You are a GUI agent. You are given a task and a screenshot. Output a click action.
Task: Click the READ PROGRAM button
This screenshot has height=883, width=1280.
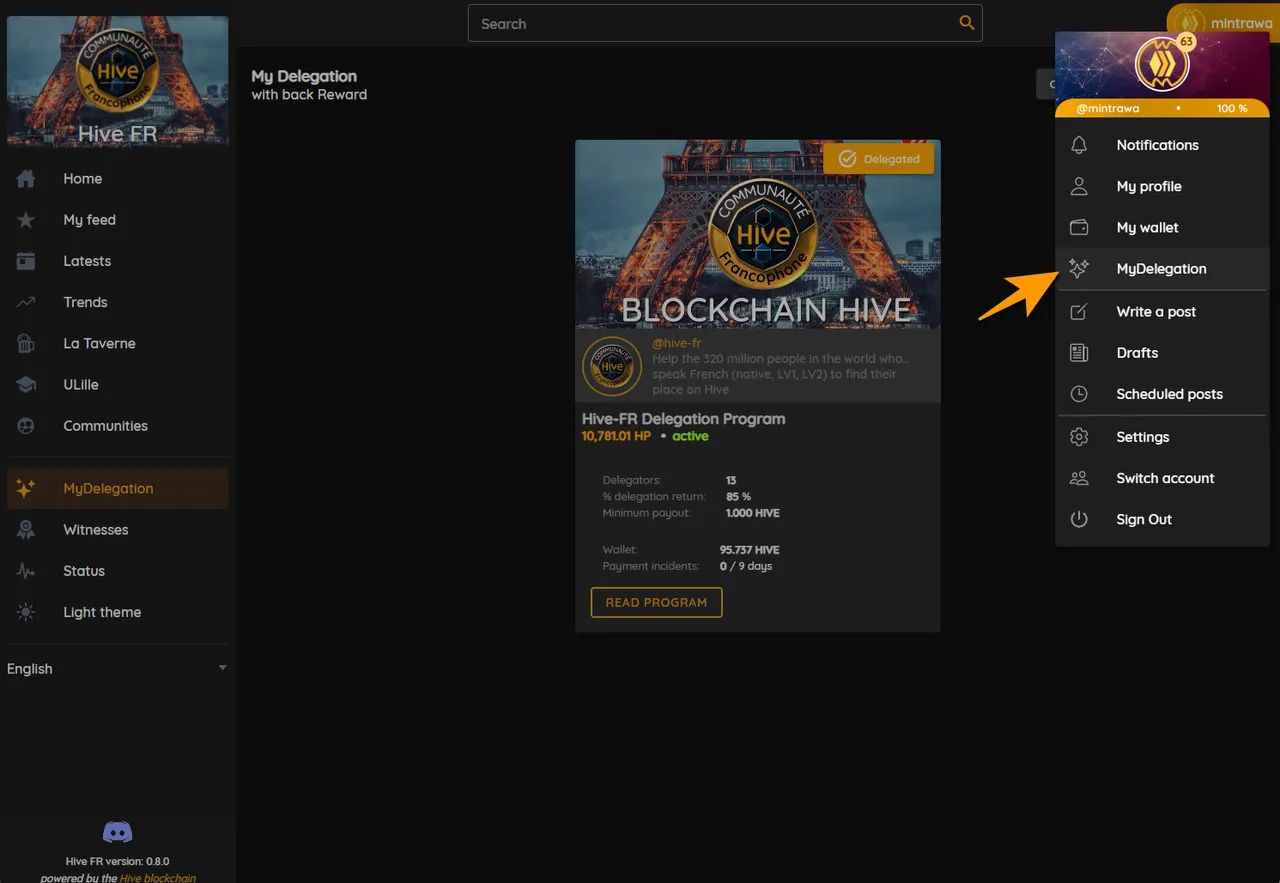tap(656, 602)
